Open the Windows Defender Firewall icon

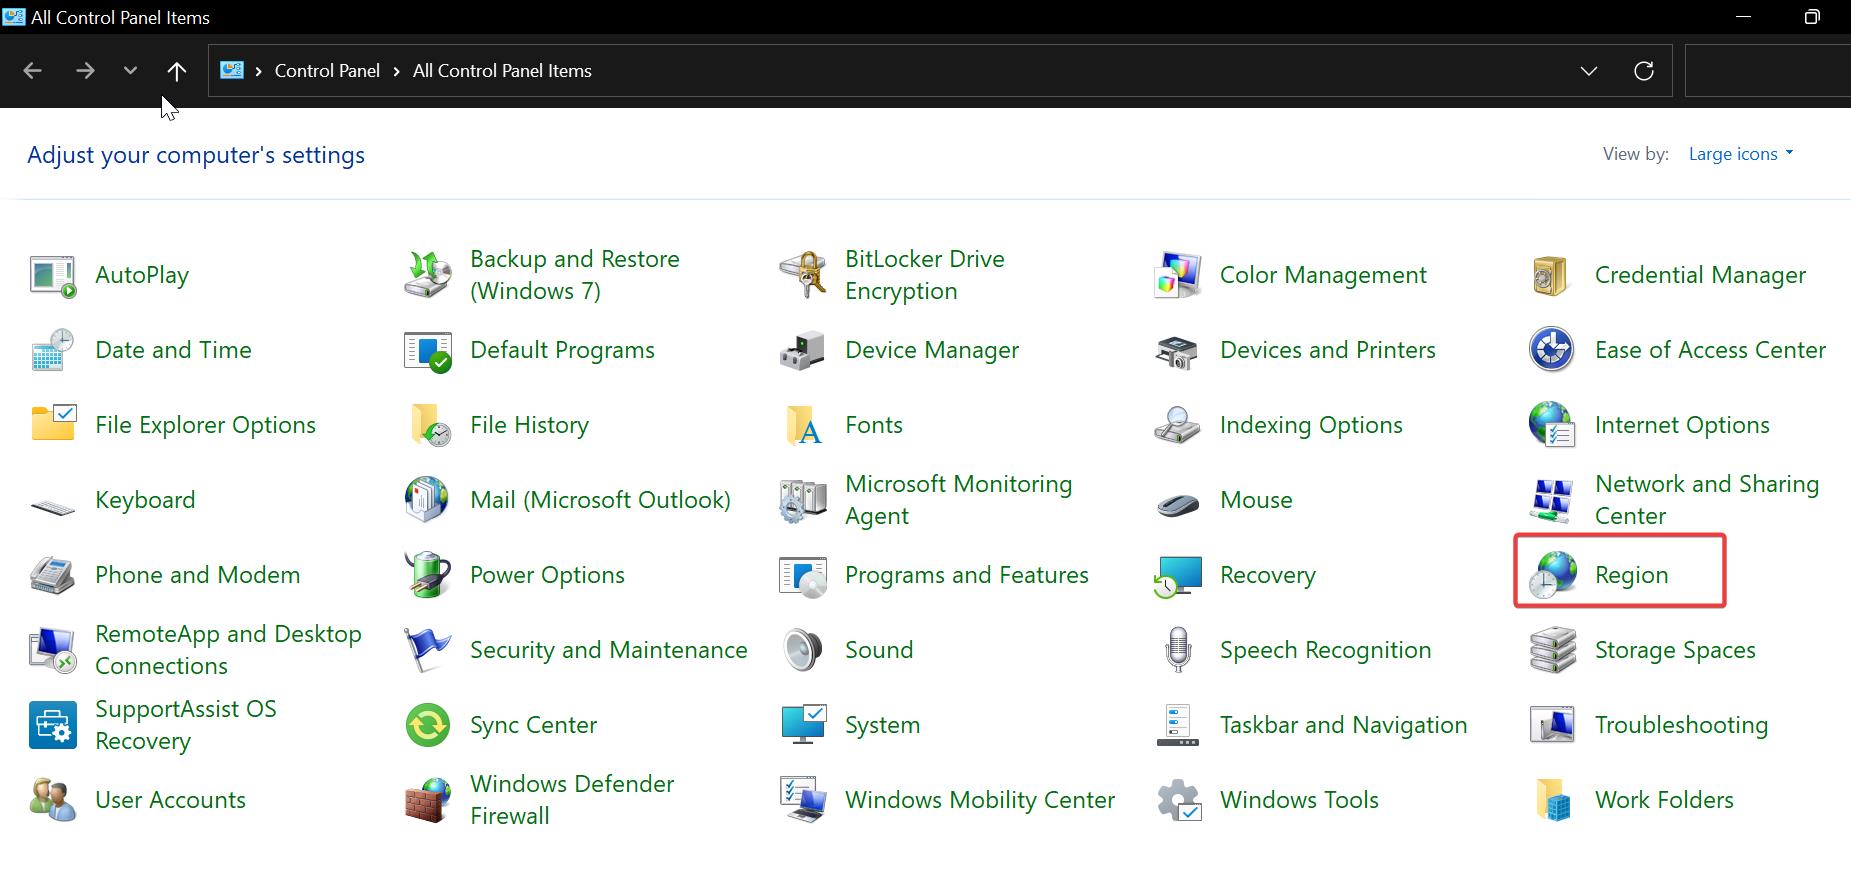(x=428, y=800)
